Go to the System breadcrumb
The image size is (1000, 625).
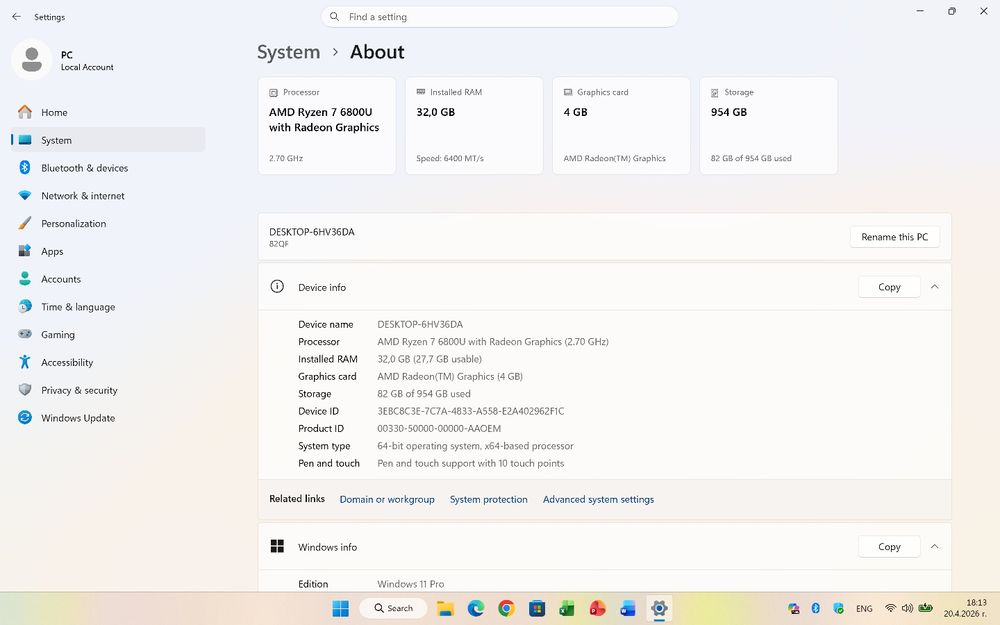pos(288,52)
